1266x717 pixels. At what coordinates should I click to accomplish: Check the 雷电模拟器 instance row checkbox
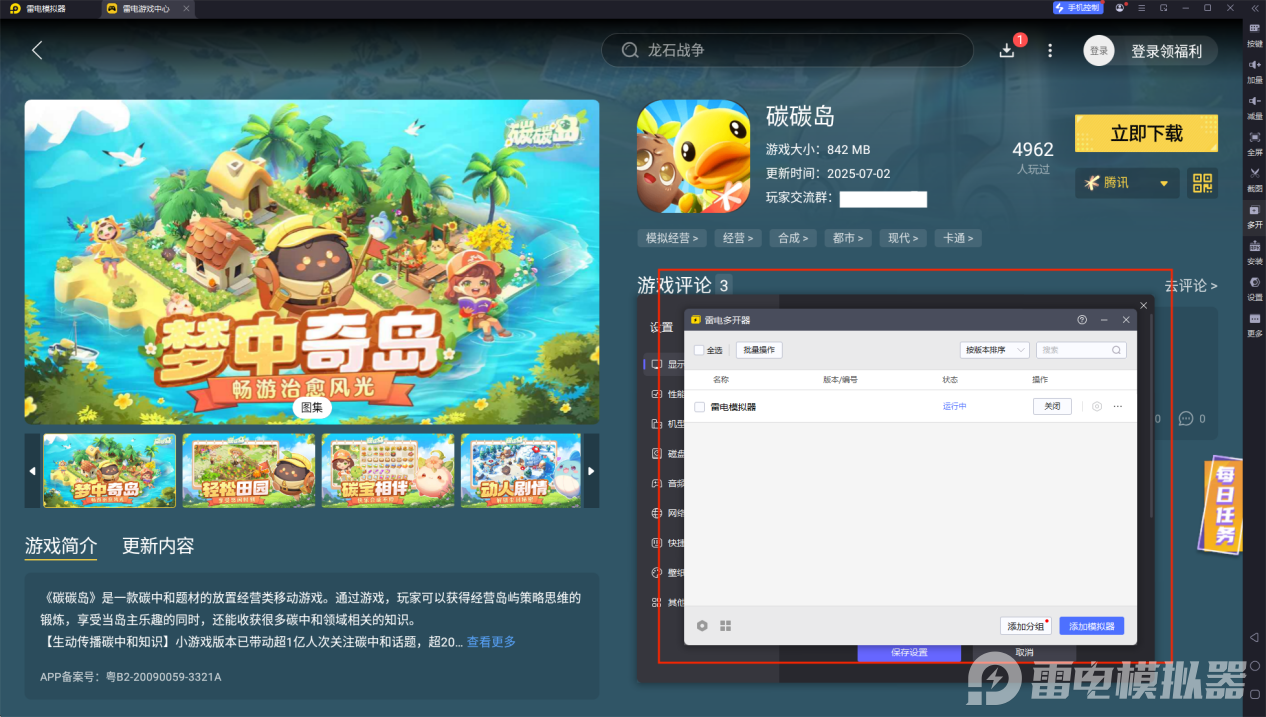click(700, 407)
